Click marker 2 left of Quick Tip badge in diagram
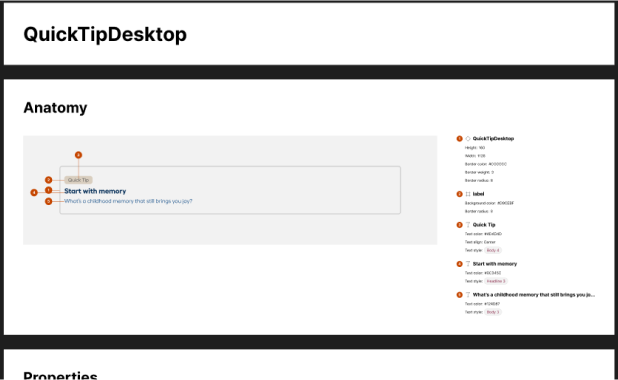This screenshot has width=618, height=380. tap(48, 180)
